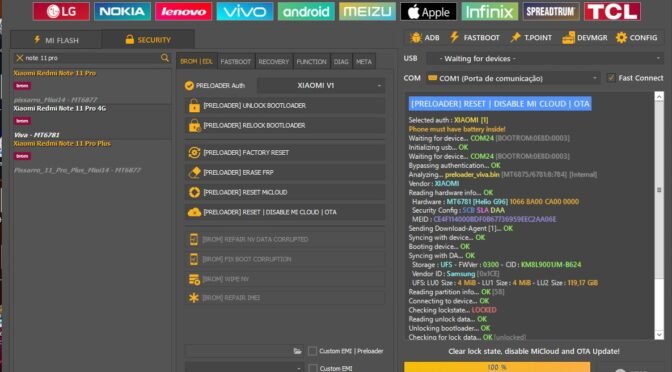Click [PRELOADER] ERASE FRP

pos(285,172)
